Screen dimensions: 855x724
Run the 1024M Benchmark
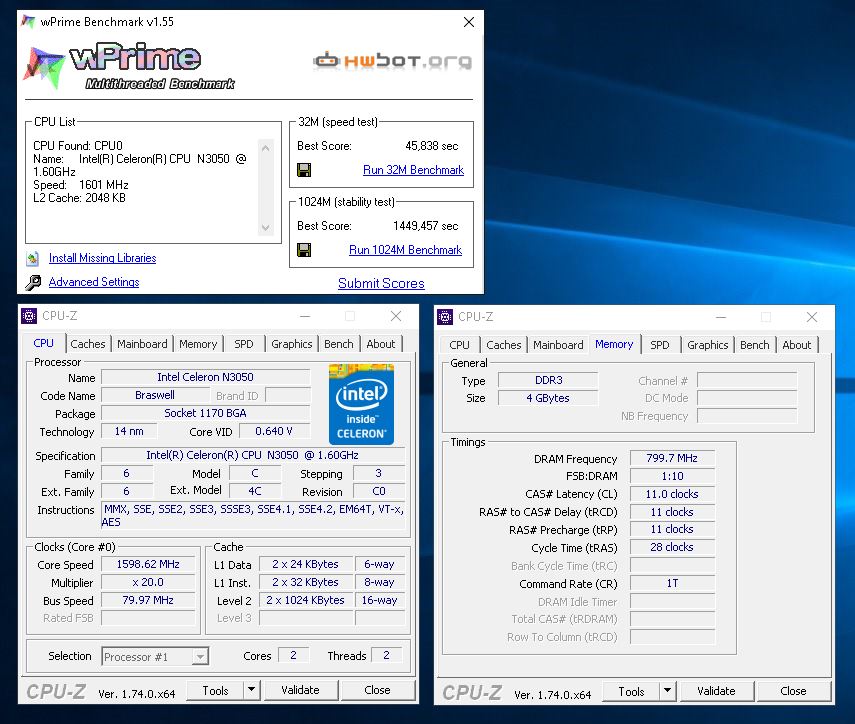tap(405, 250)
